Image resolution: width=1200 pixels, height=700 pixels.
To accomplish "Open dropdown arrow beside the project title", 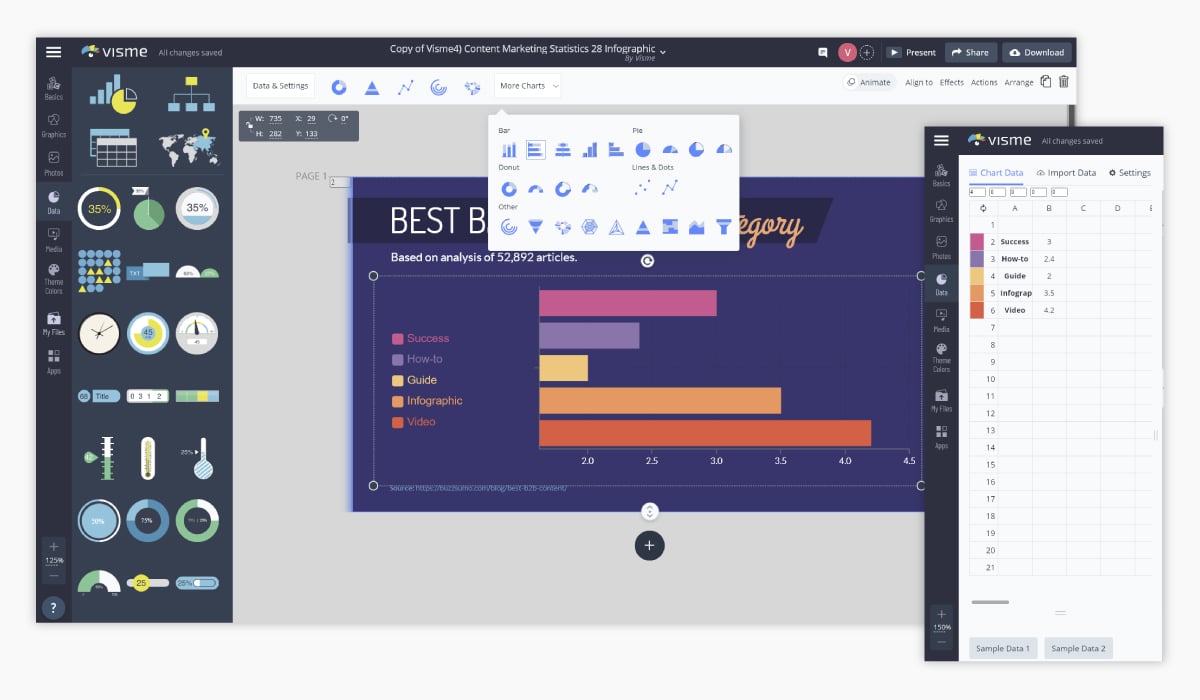I will coord(663,50).
